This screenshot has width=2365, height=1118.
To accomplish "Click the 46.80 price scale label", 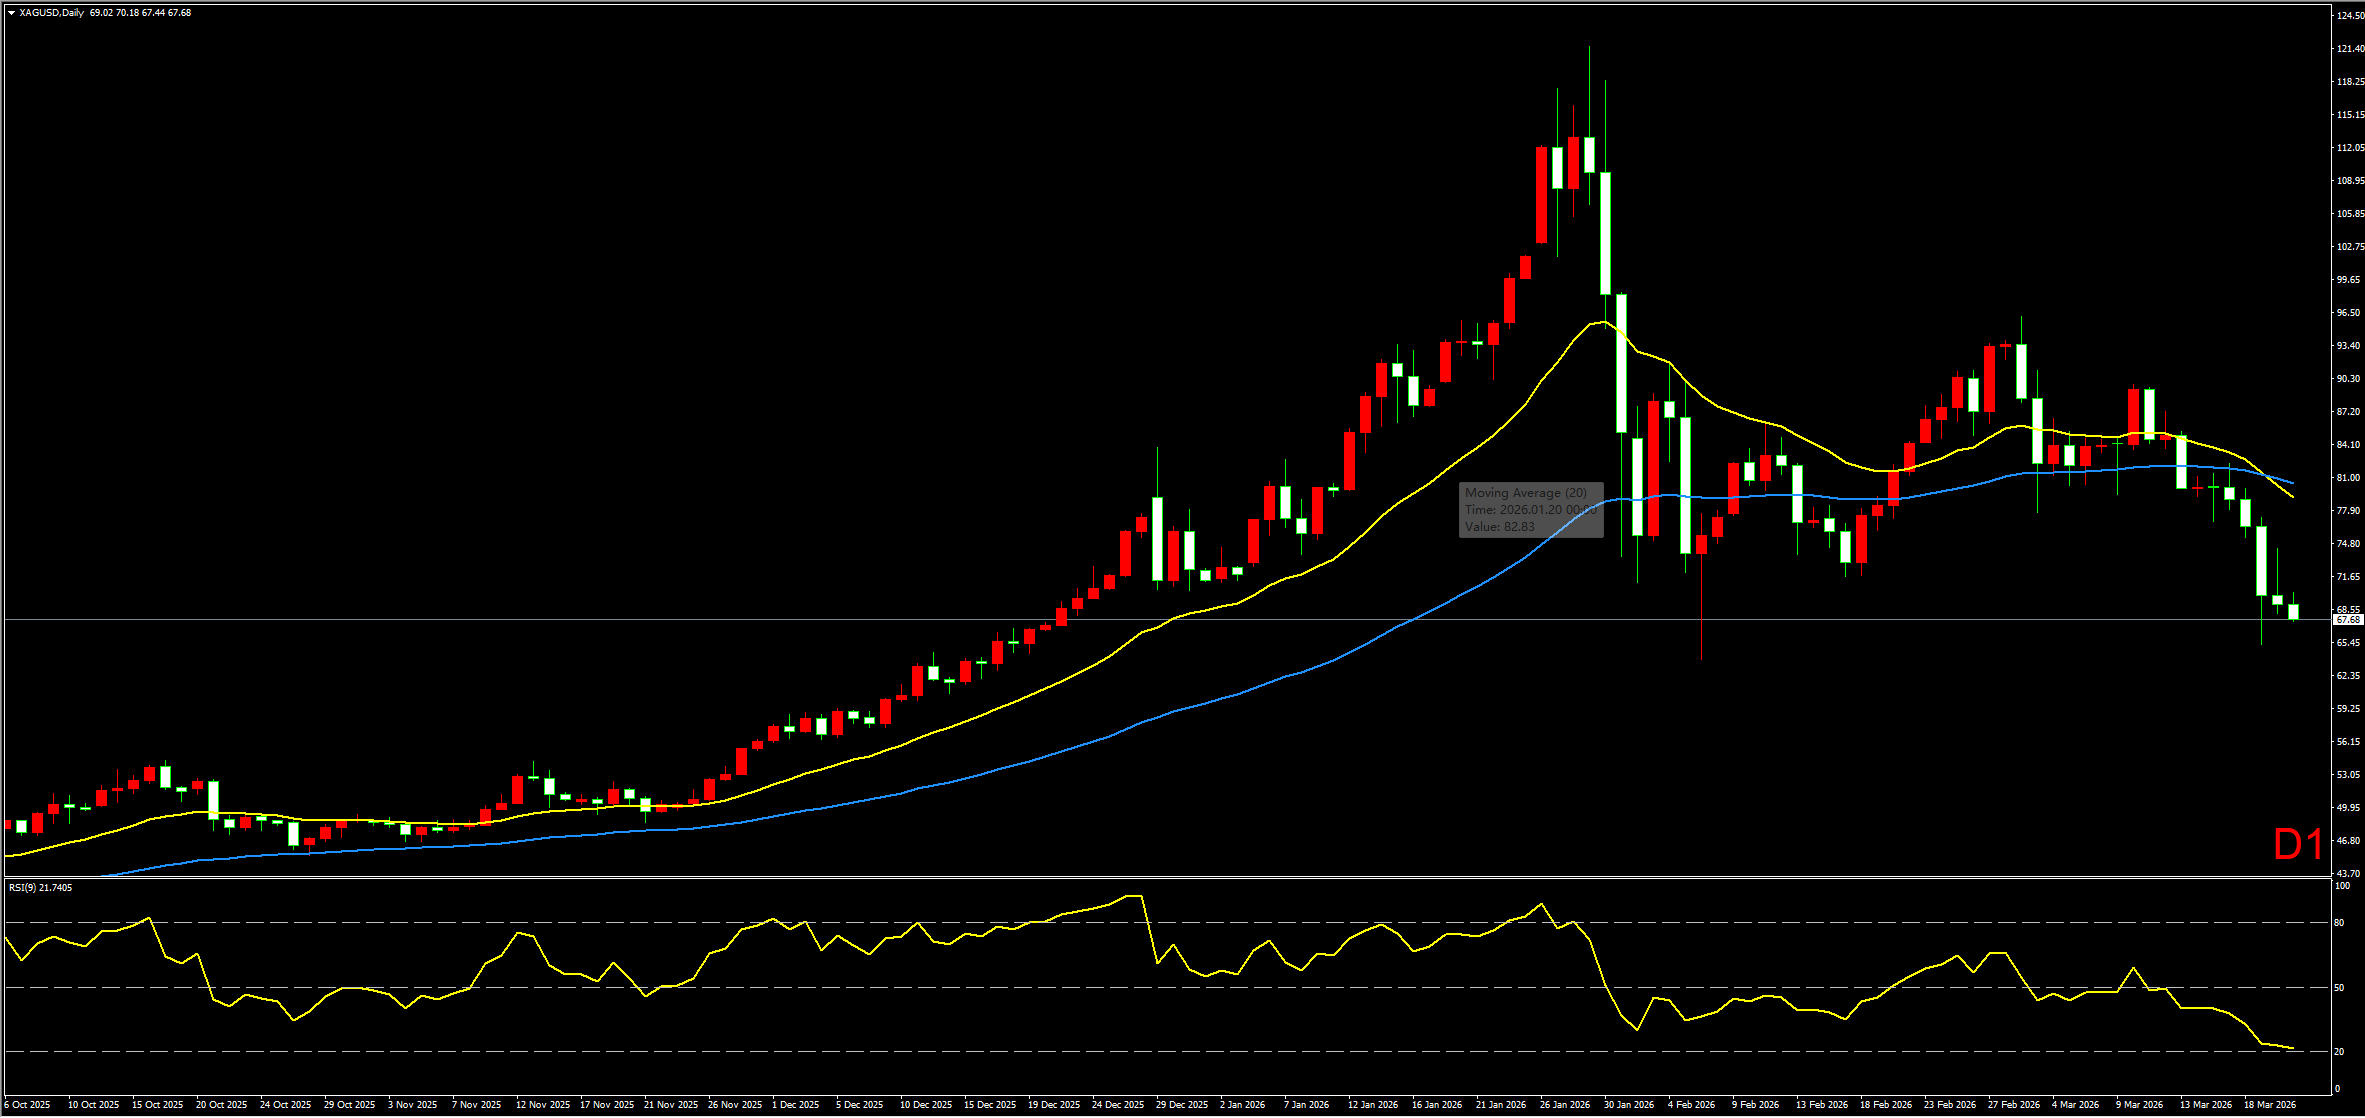I will [x=2349, y=841].
